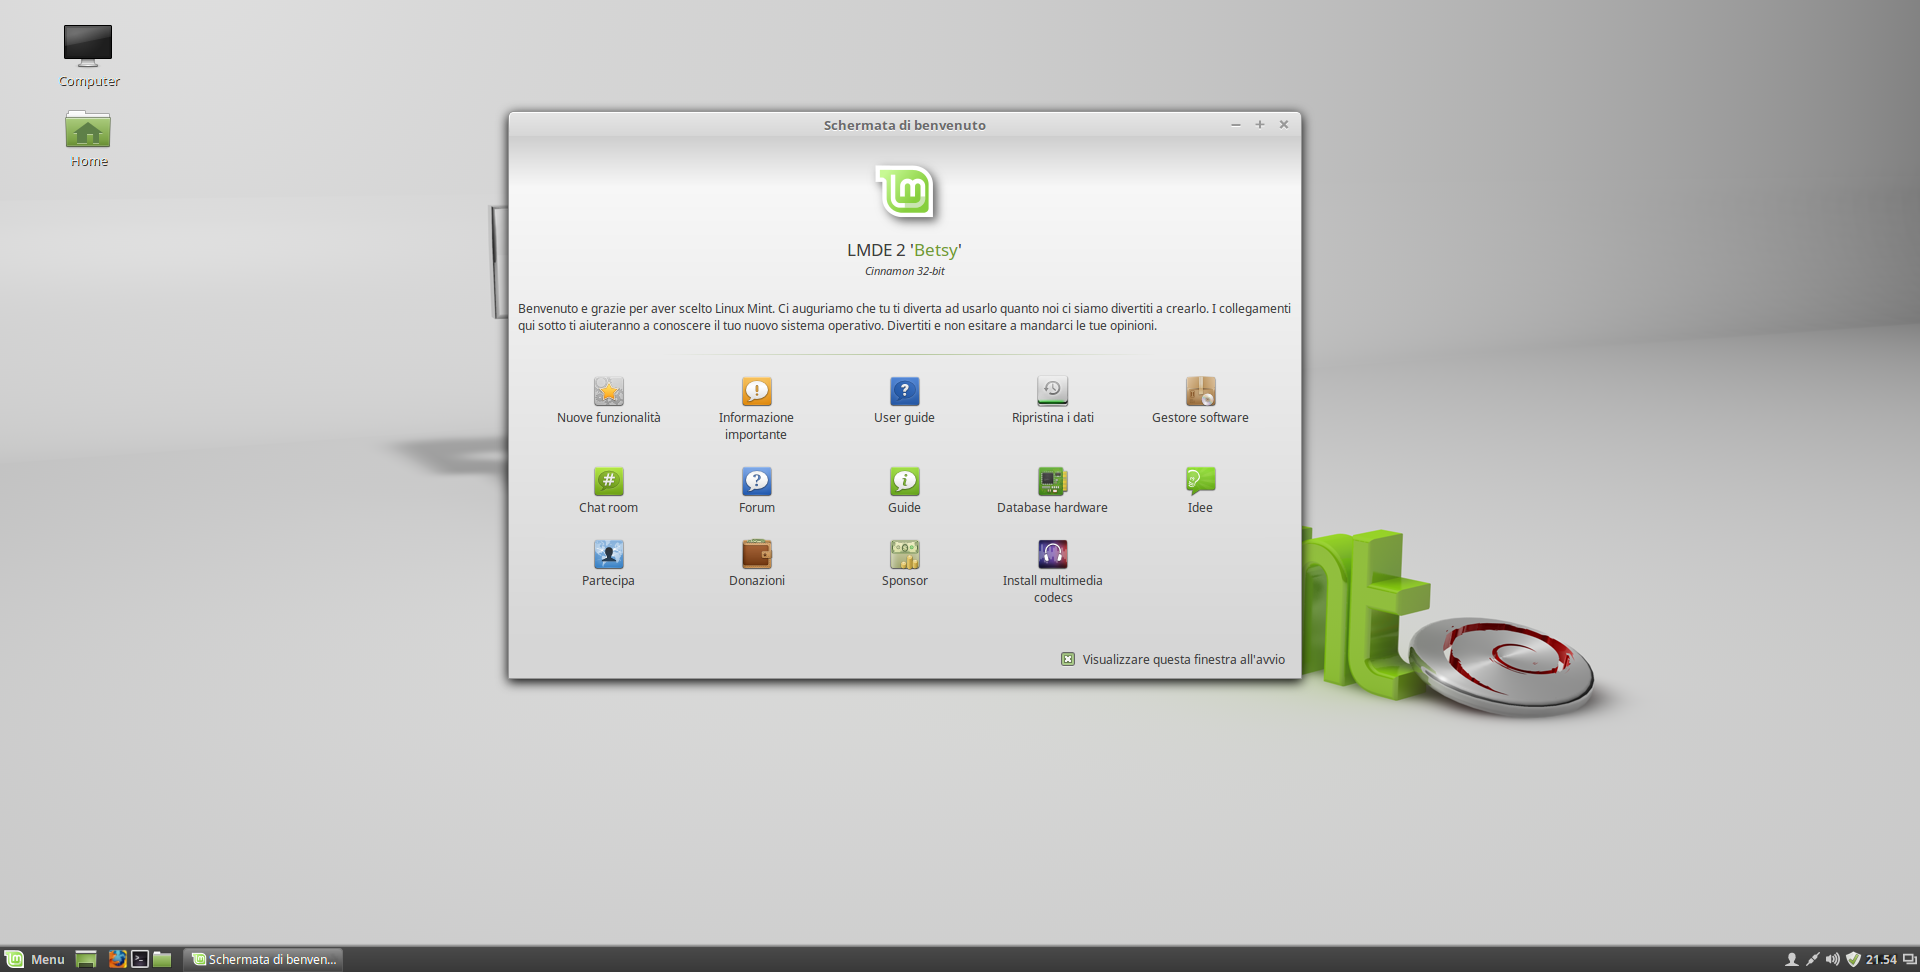Open Gestore software package icon
The width and height of the screenshot is (1920, 972).
[1200, 391]
